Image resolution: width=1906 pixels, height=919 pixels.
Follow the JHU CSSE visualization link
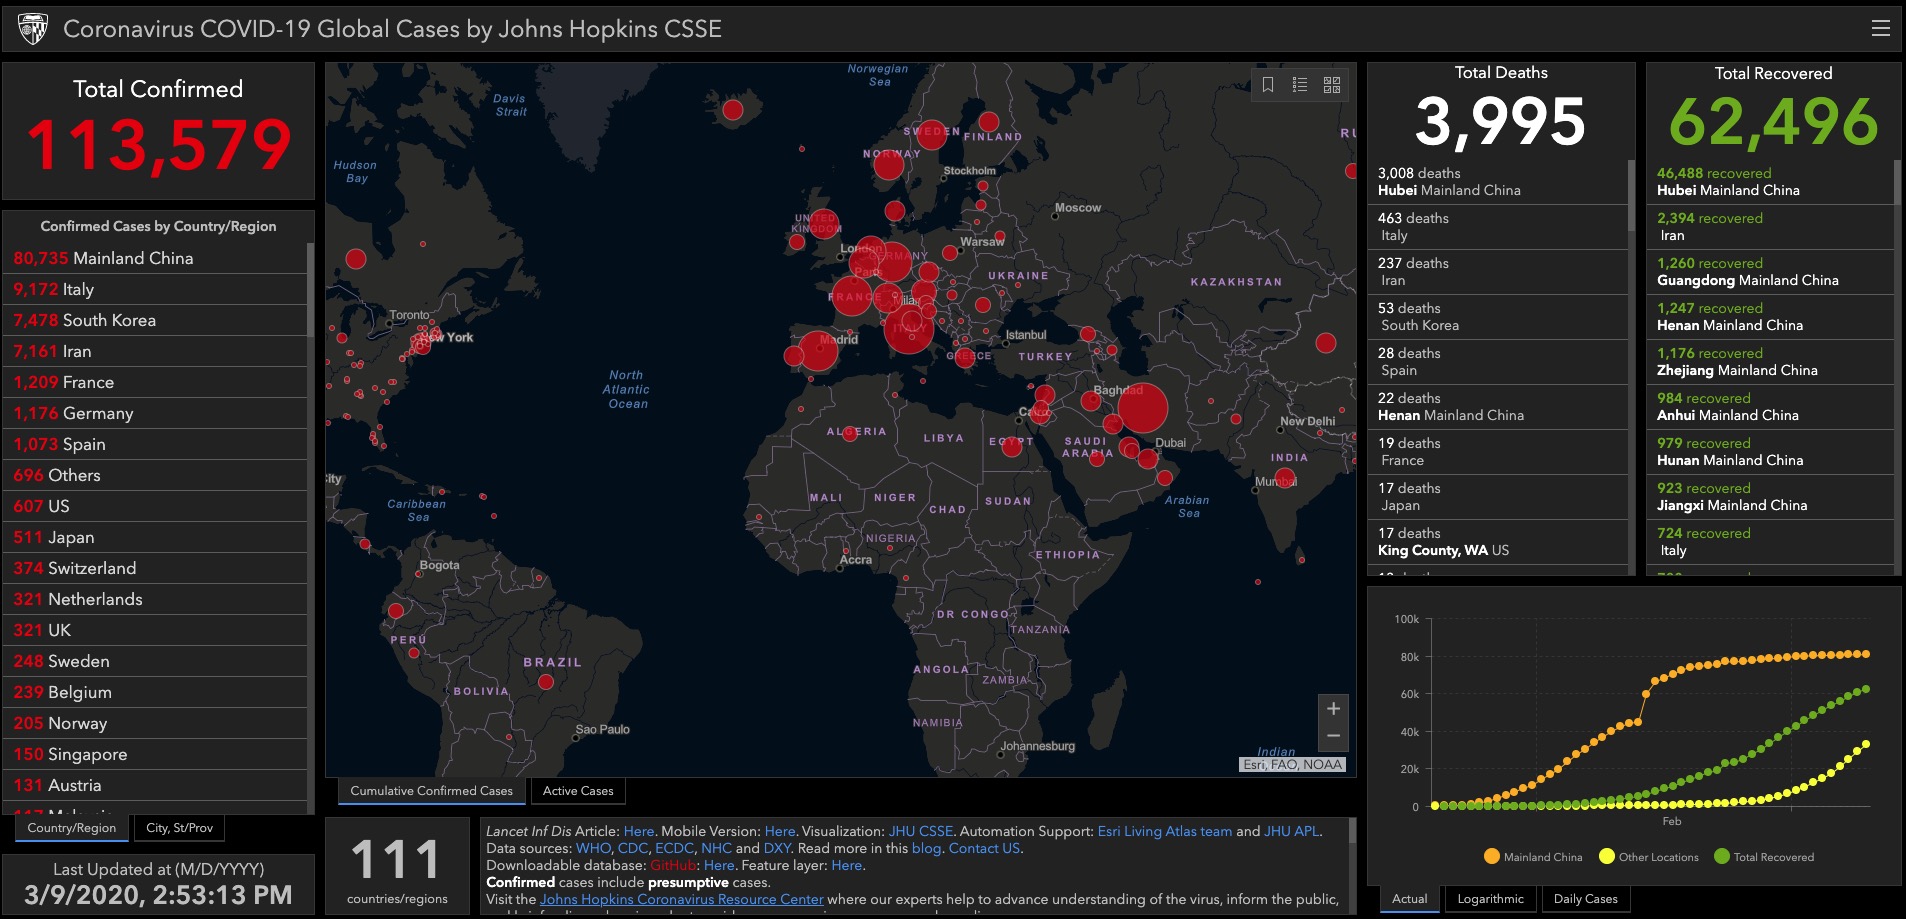tap(921, 831)
